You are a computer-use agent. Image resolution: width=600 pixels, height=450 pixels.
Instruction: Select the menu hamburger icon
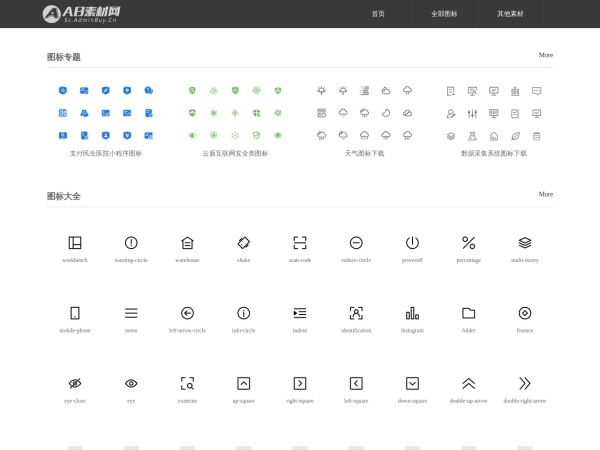131,313
